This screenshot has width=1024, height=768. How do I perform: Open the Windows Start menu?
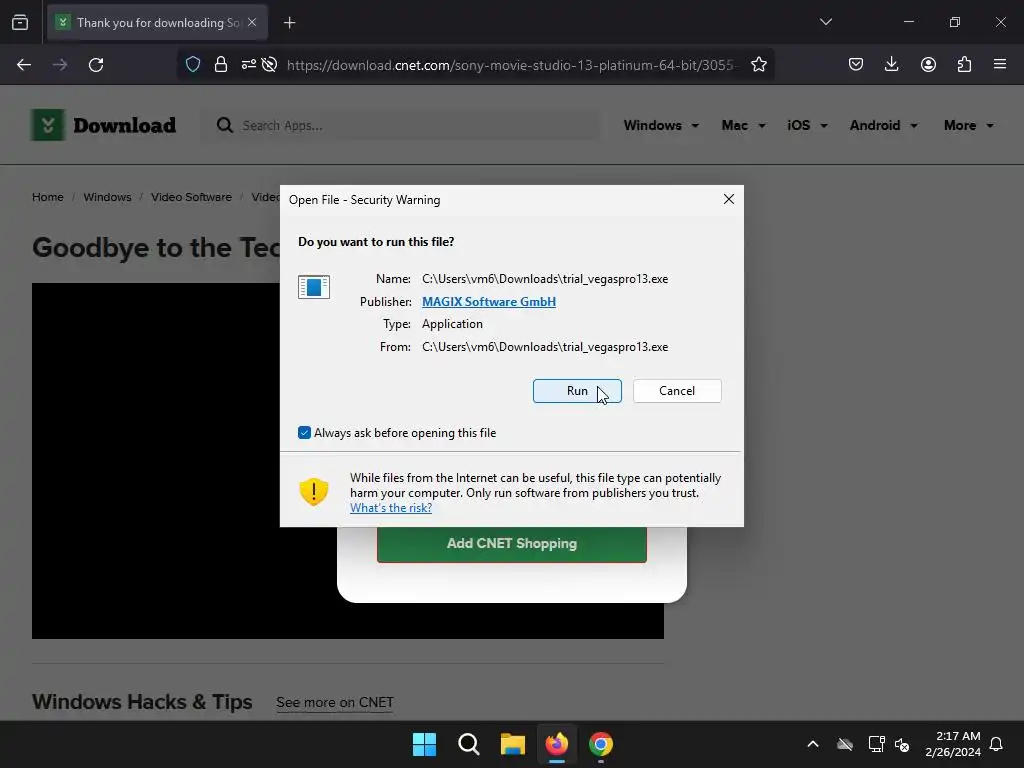point(424,744)
